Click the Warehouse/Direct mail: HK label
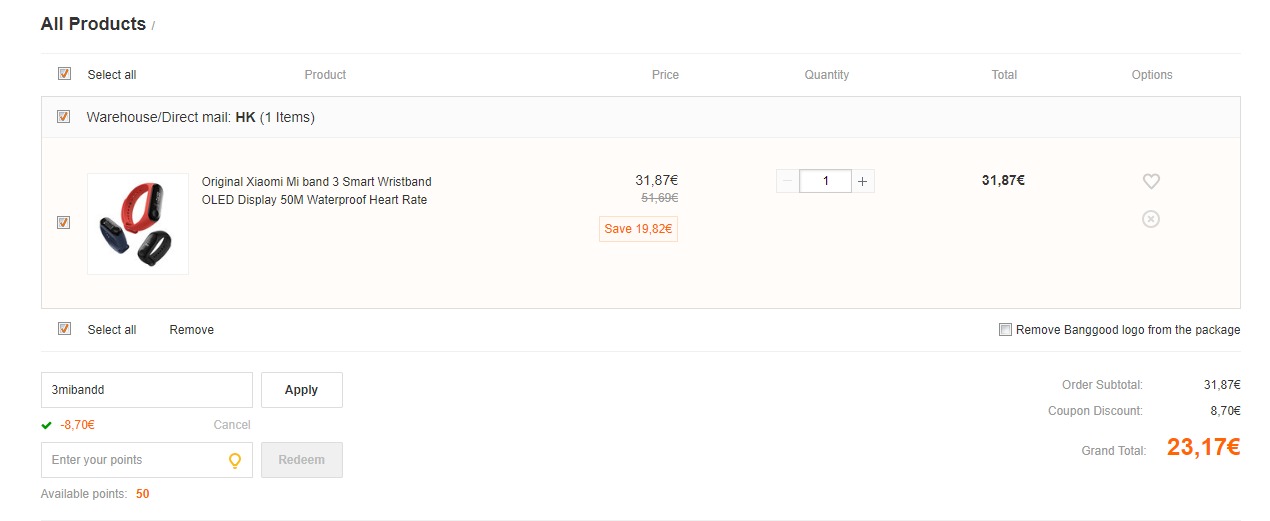 (x=200, y=117)
